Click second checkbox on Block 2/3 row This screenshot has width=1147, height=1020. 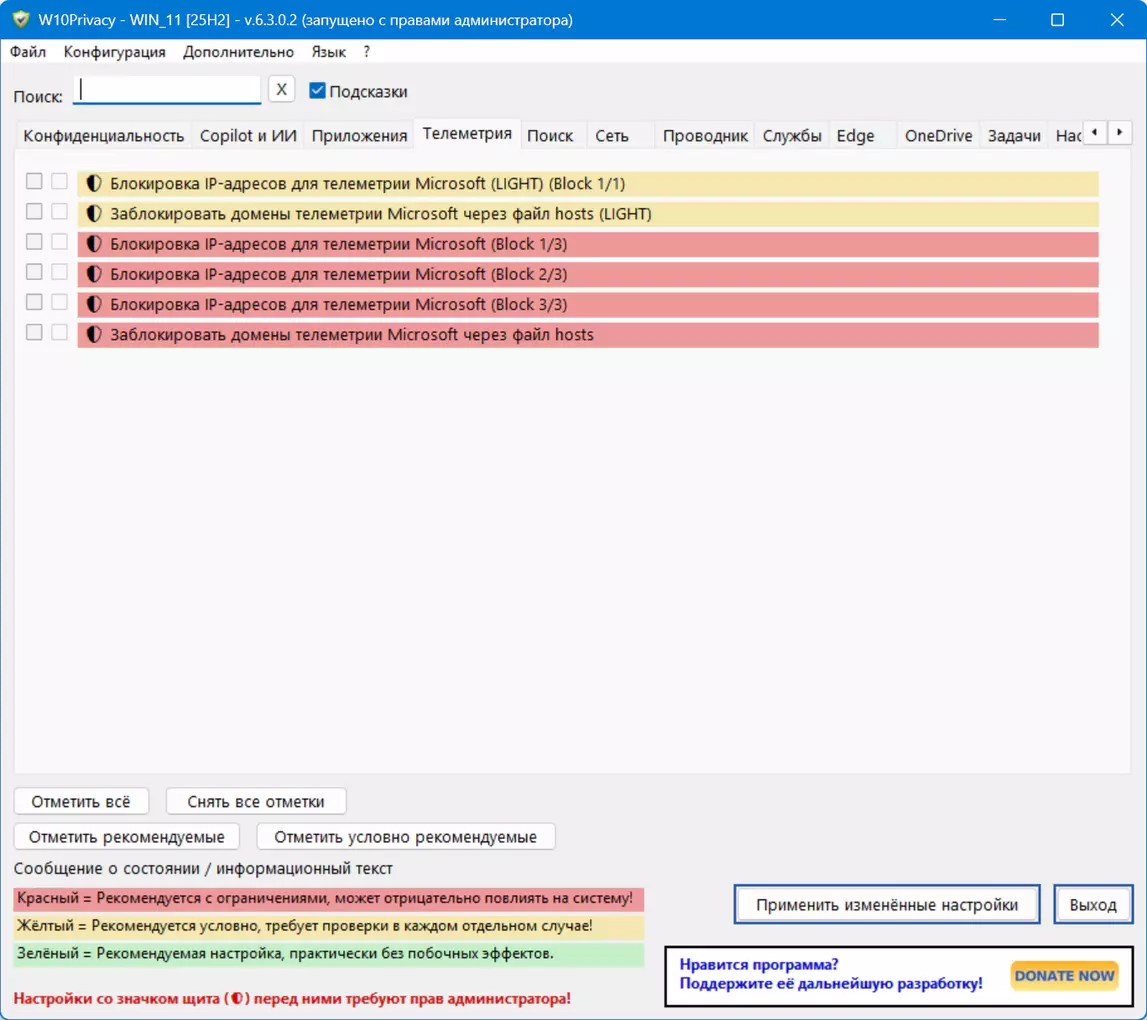point(59,271)
